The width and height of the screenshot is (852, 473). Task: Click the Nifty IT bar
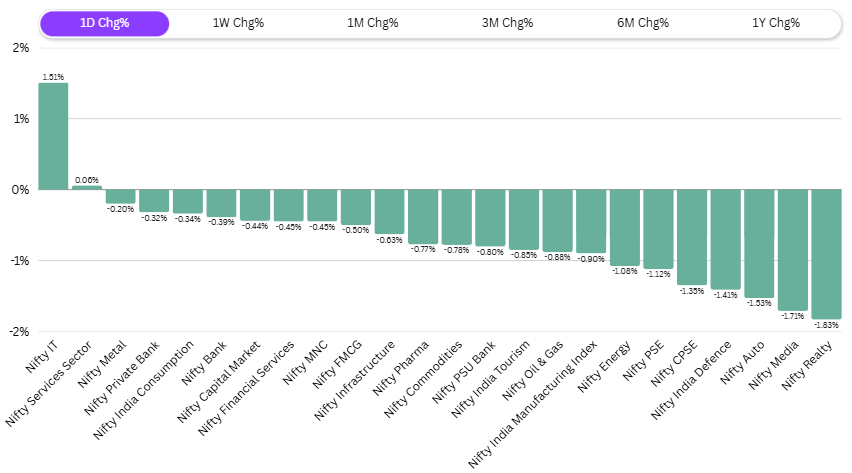pos(53,136)
